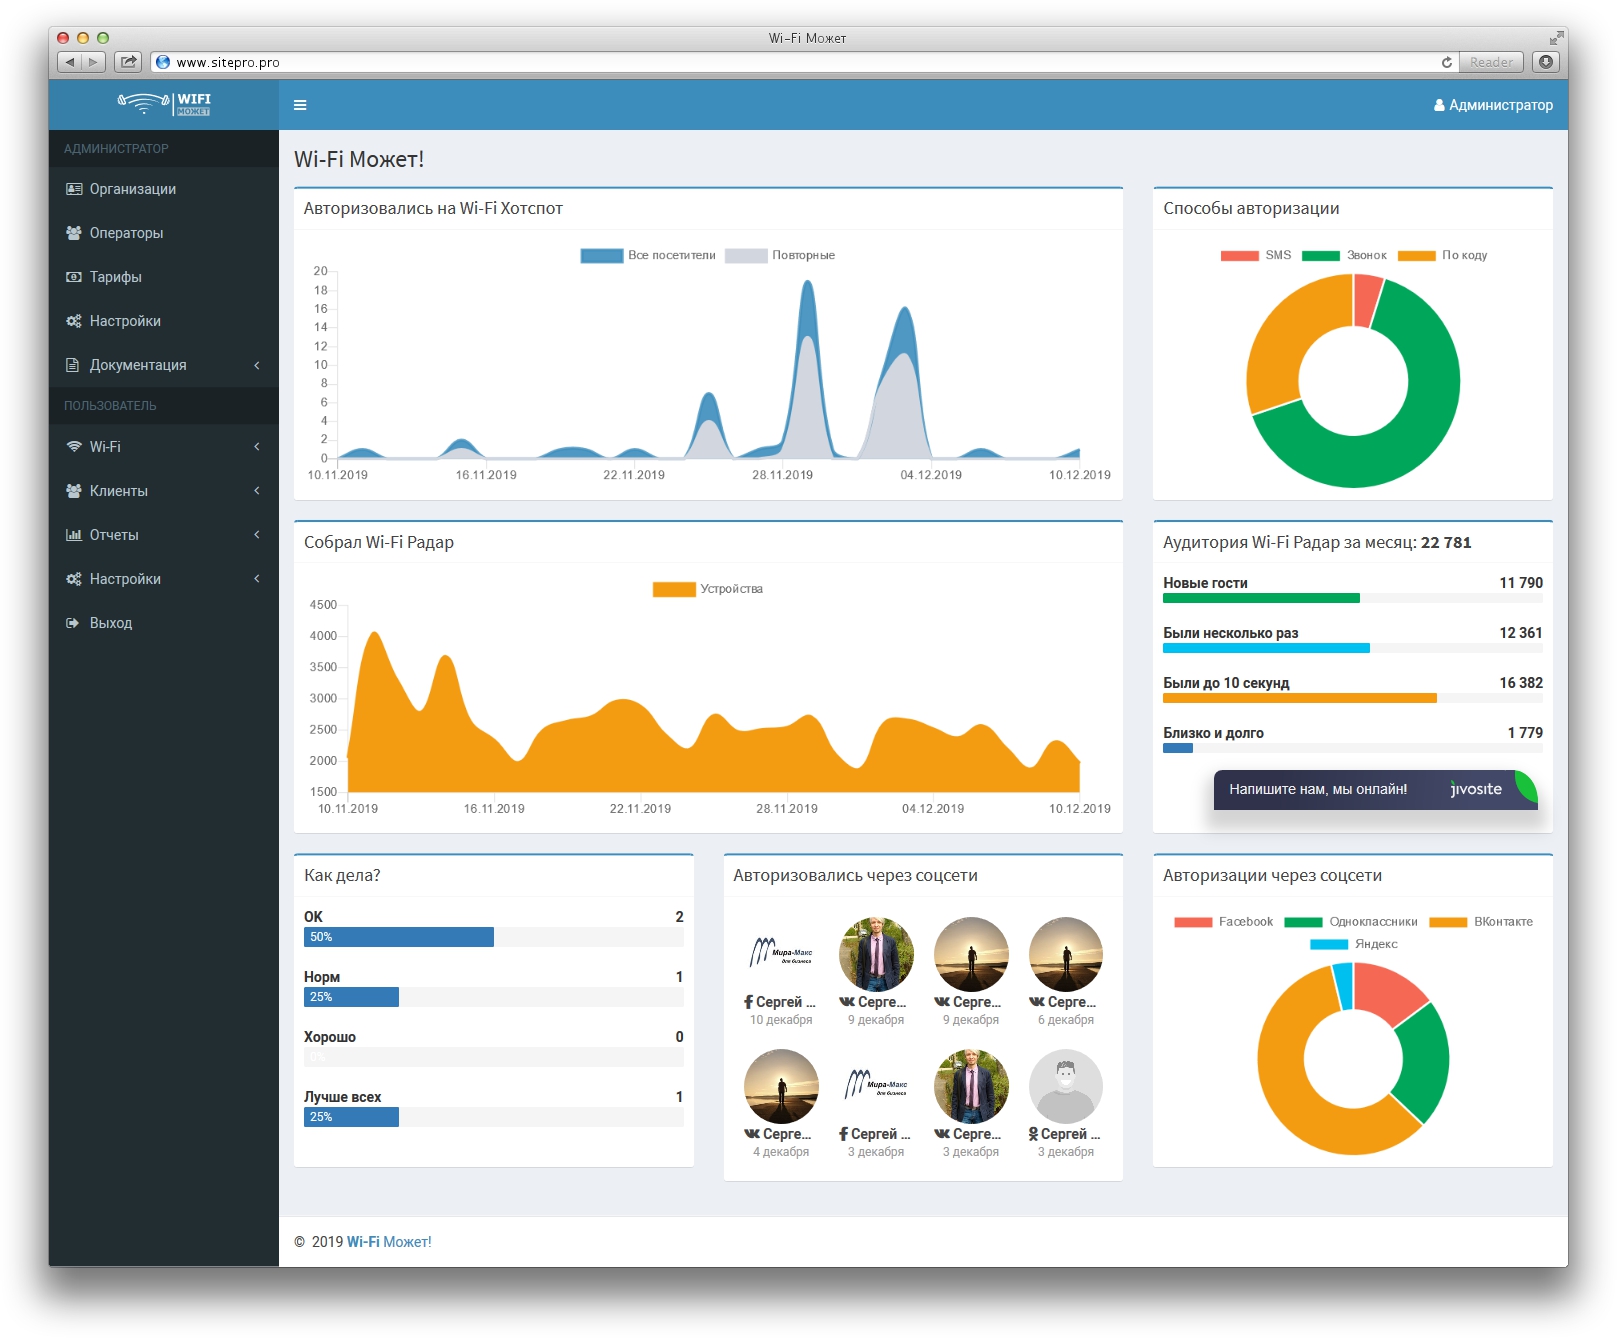Image resolution: width=1617 pixels, height=1338 pixels.
Task: Open the Администратор user menu
Action: pos(1492,105)
